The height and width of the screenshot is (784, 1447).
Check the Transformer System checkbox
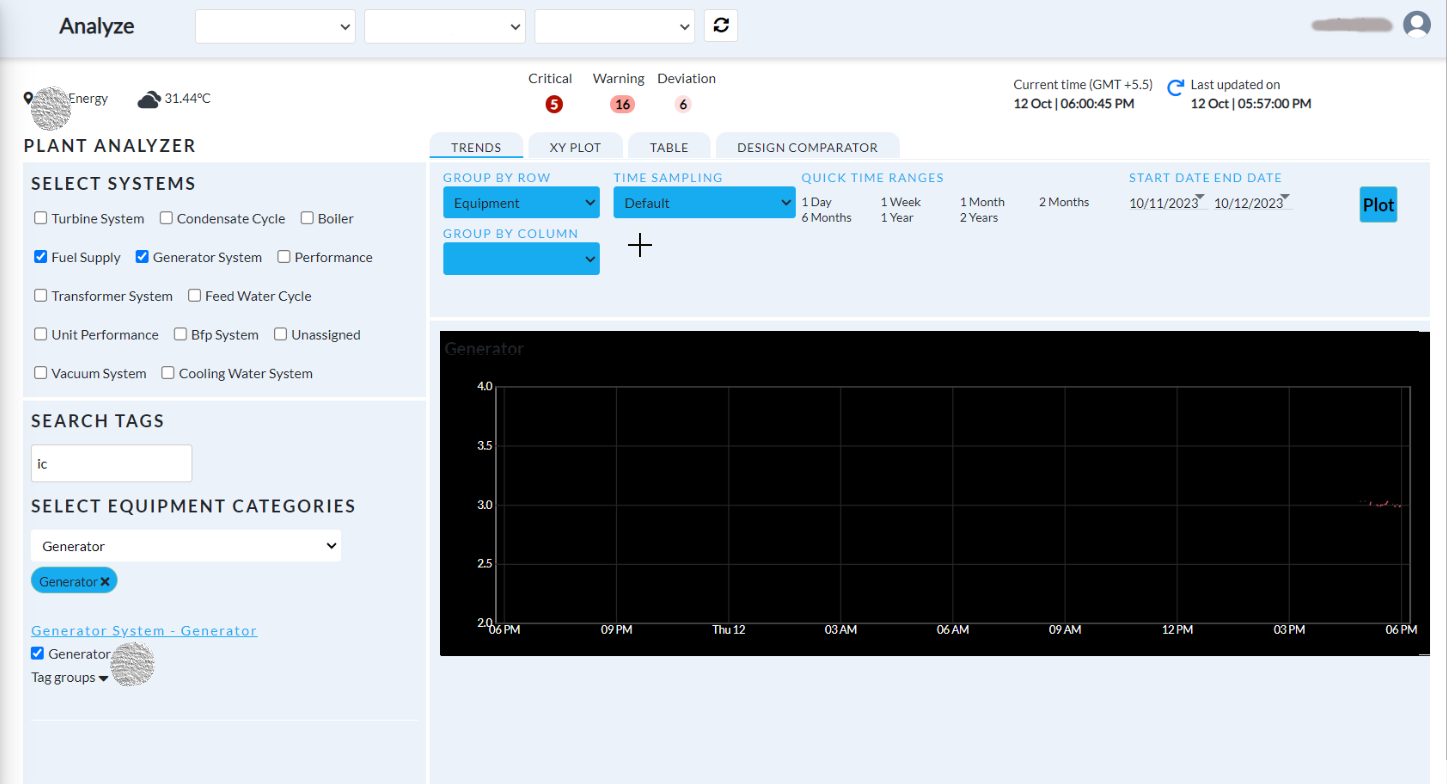[41, 296]
